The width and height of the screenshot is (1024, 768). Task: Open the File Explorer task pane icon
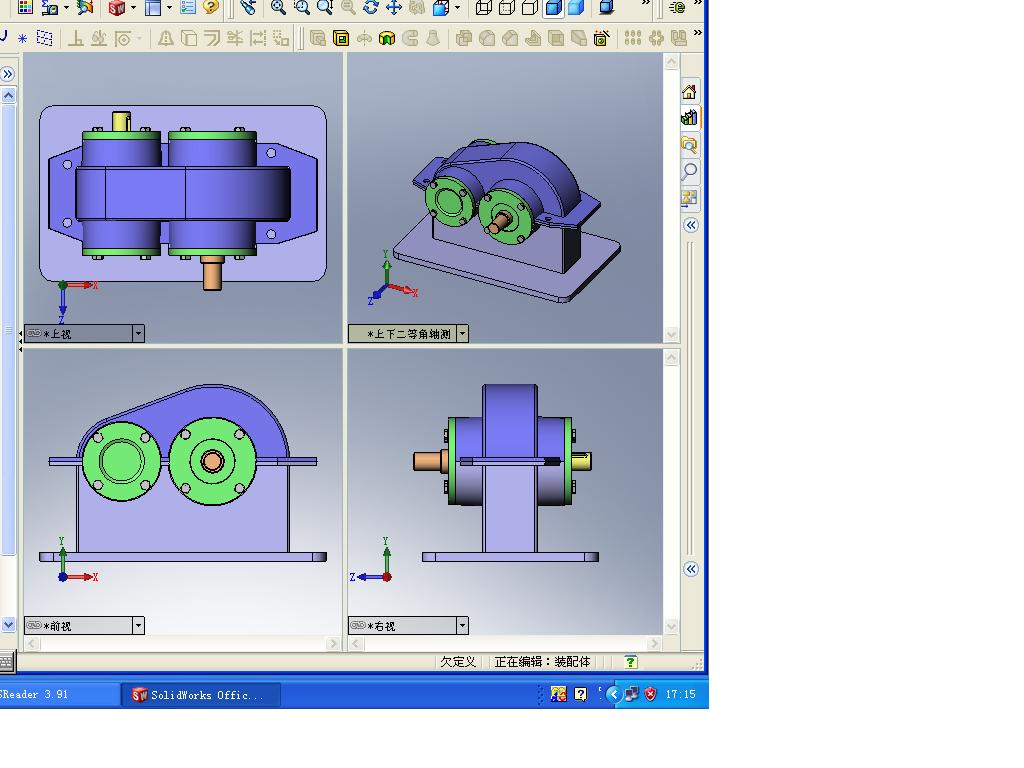(690, 145)
